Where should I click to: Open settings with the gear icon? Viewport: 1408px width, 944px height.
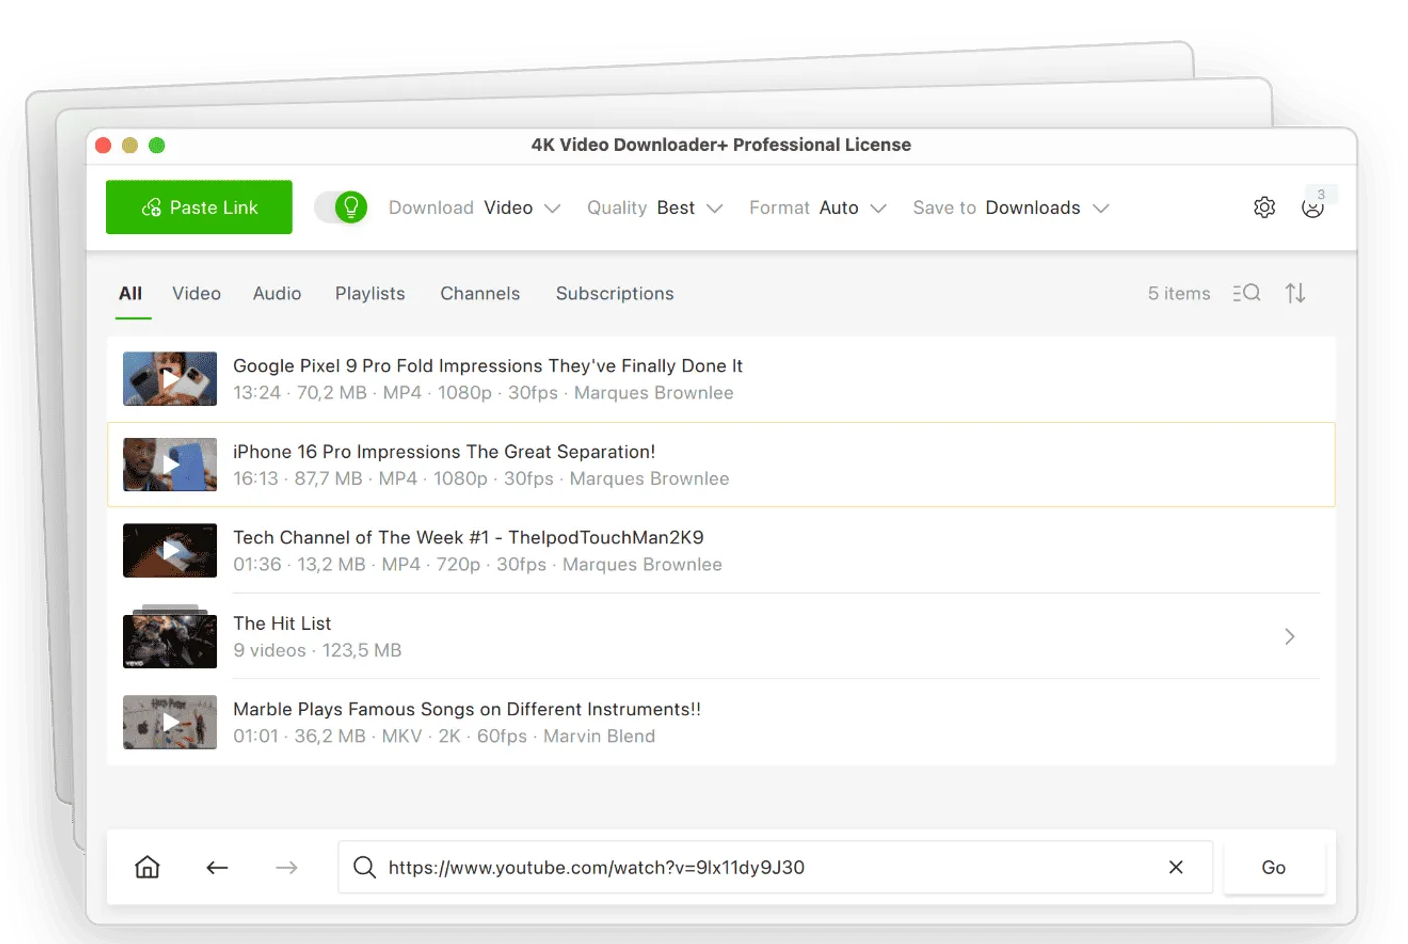pyautogui.click(x=1264, y=207)
